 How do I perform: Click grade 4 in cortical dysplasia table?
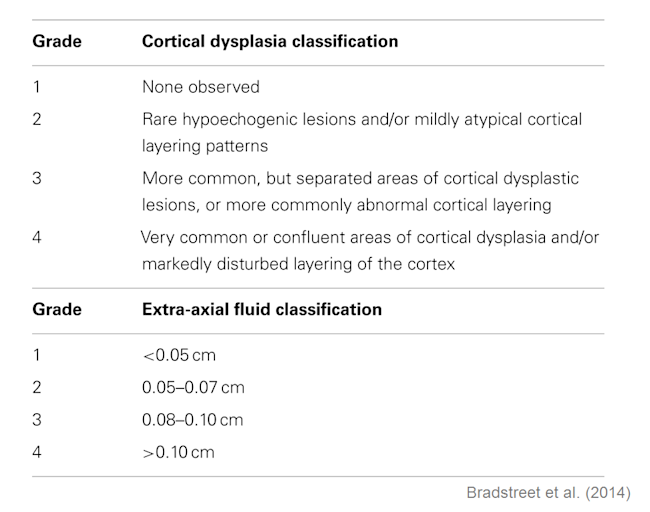pos(37,238)
